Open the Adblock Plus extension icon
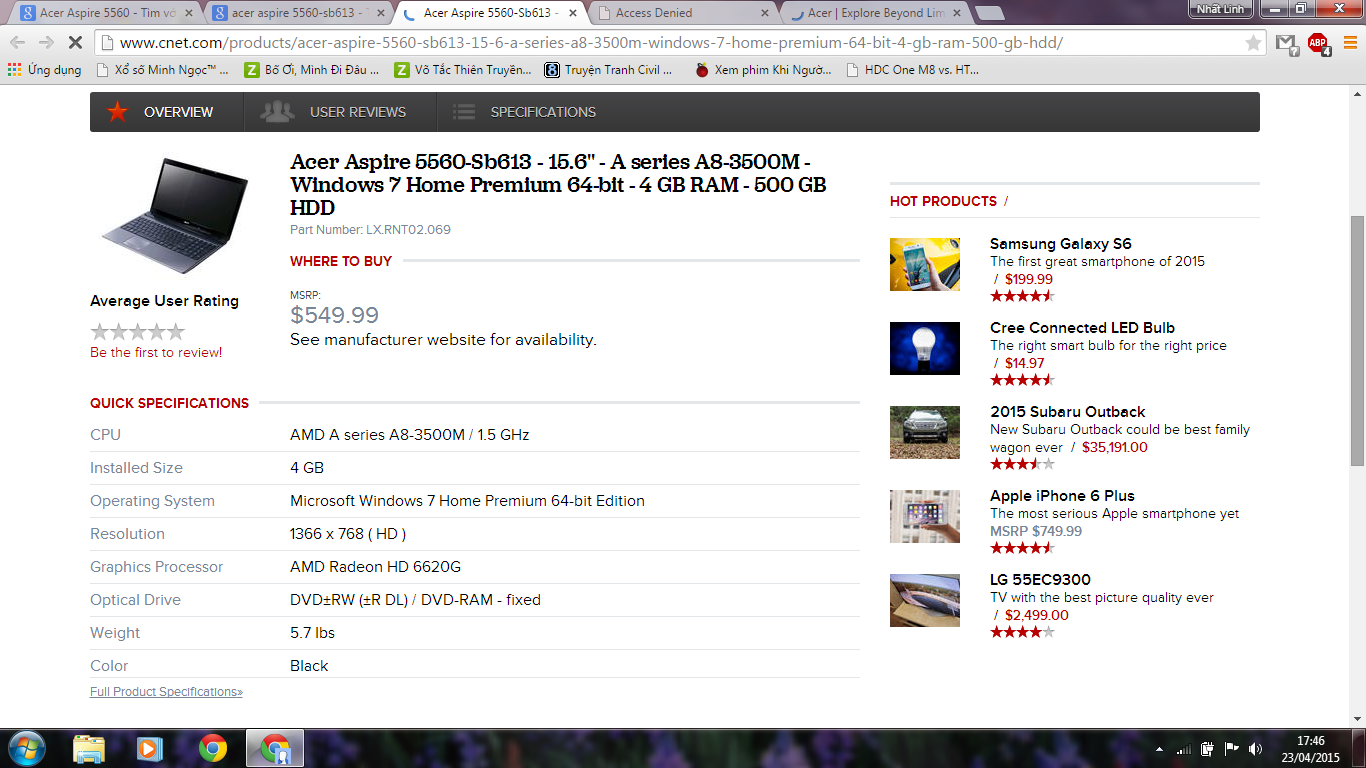Viewport: 1366px width, 768px height. click(1318, 44)
